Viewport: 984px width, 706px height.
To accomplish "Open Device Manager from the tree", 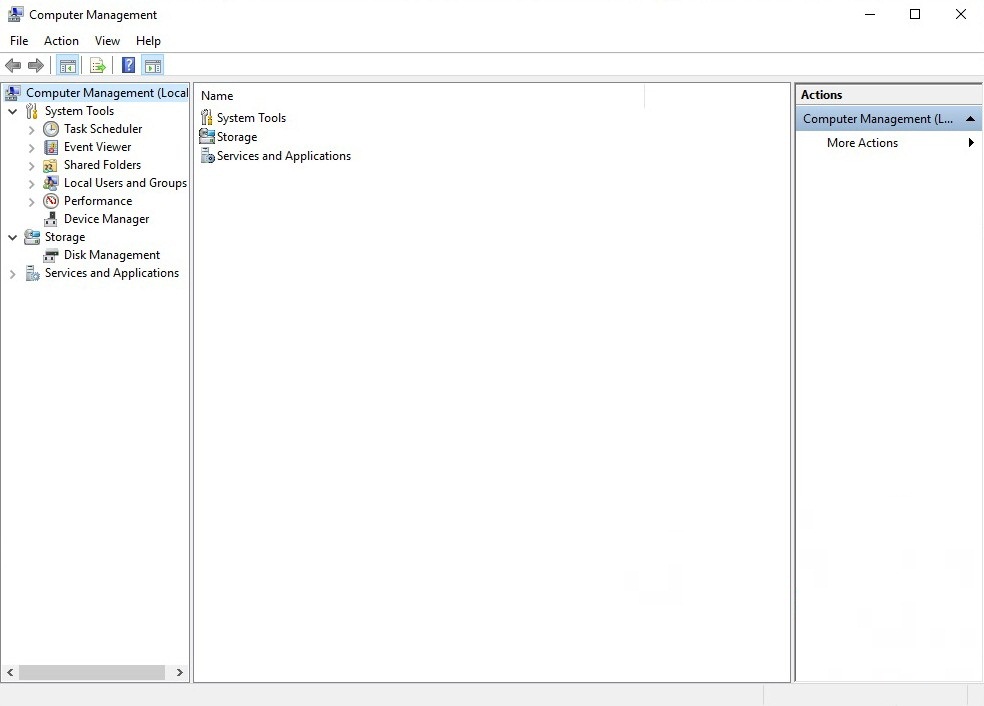I will click(106, 219).
